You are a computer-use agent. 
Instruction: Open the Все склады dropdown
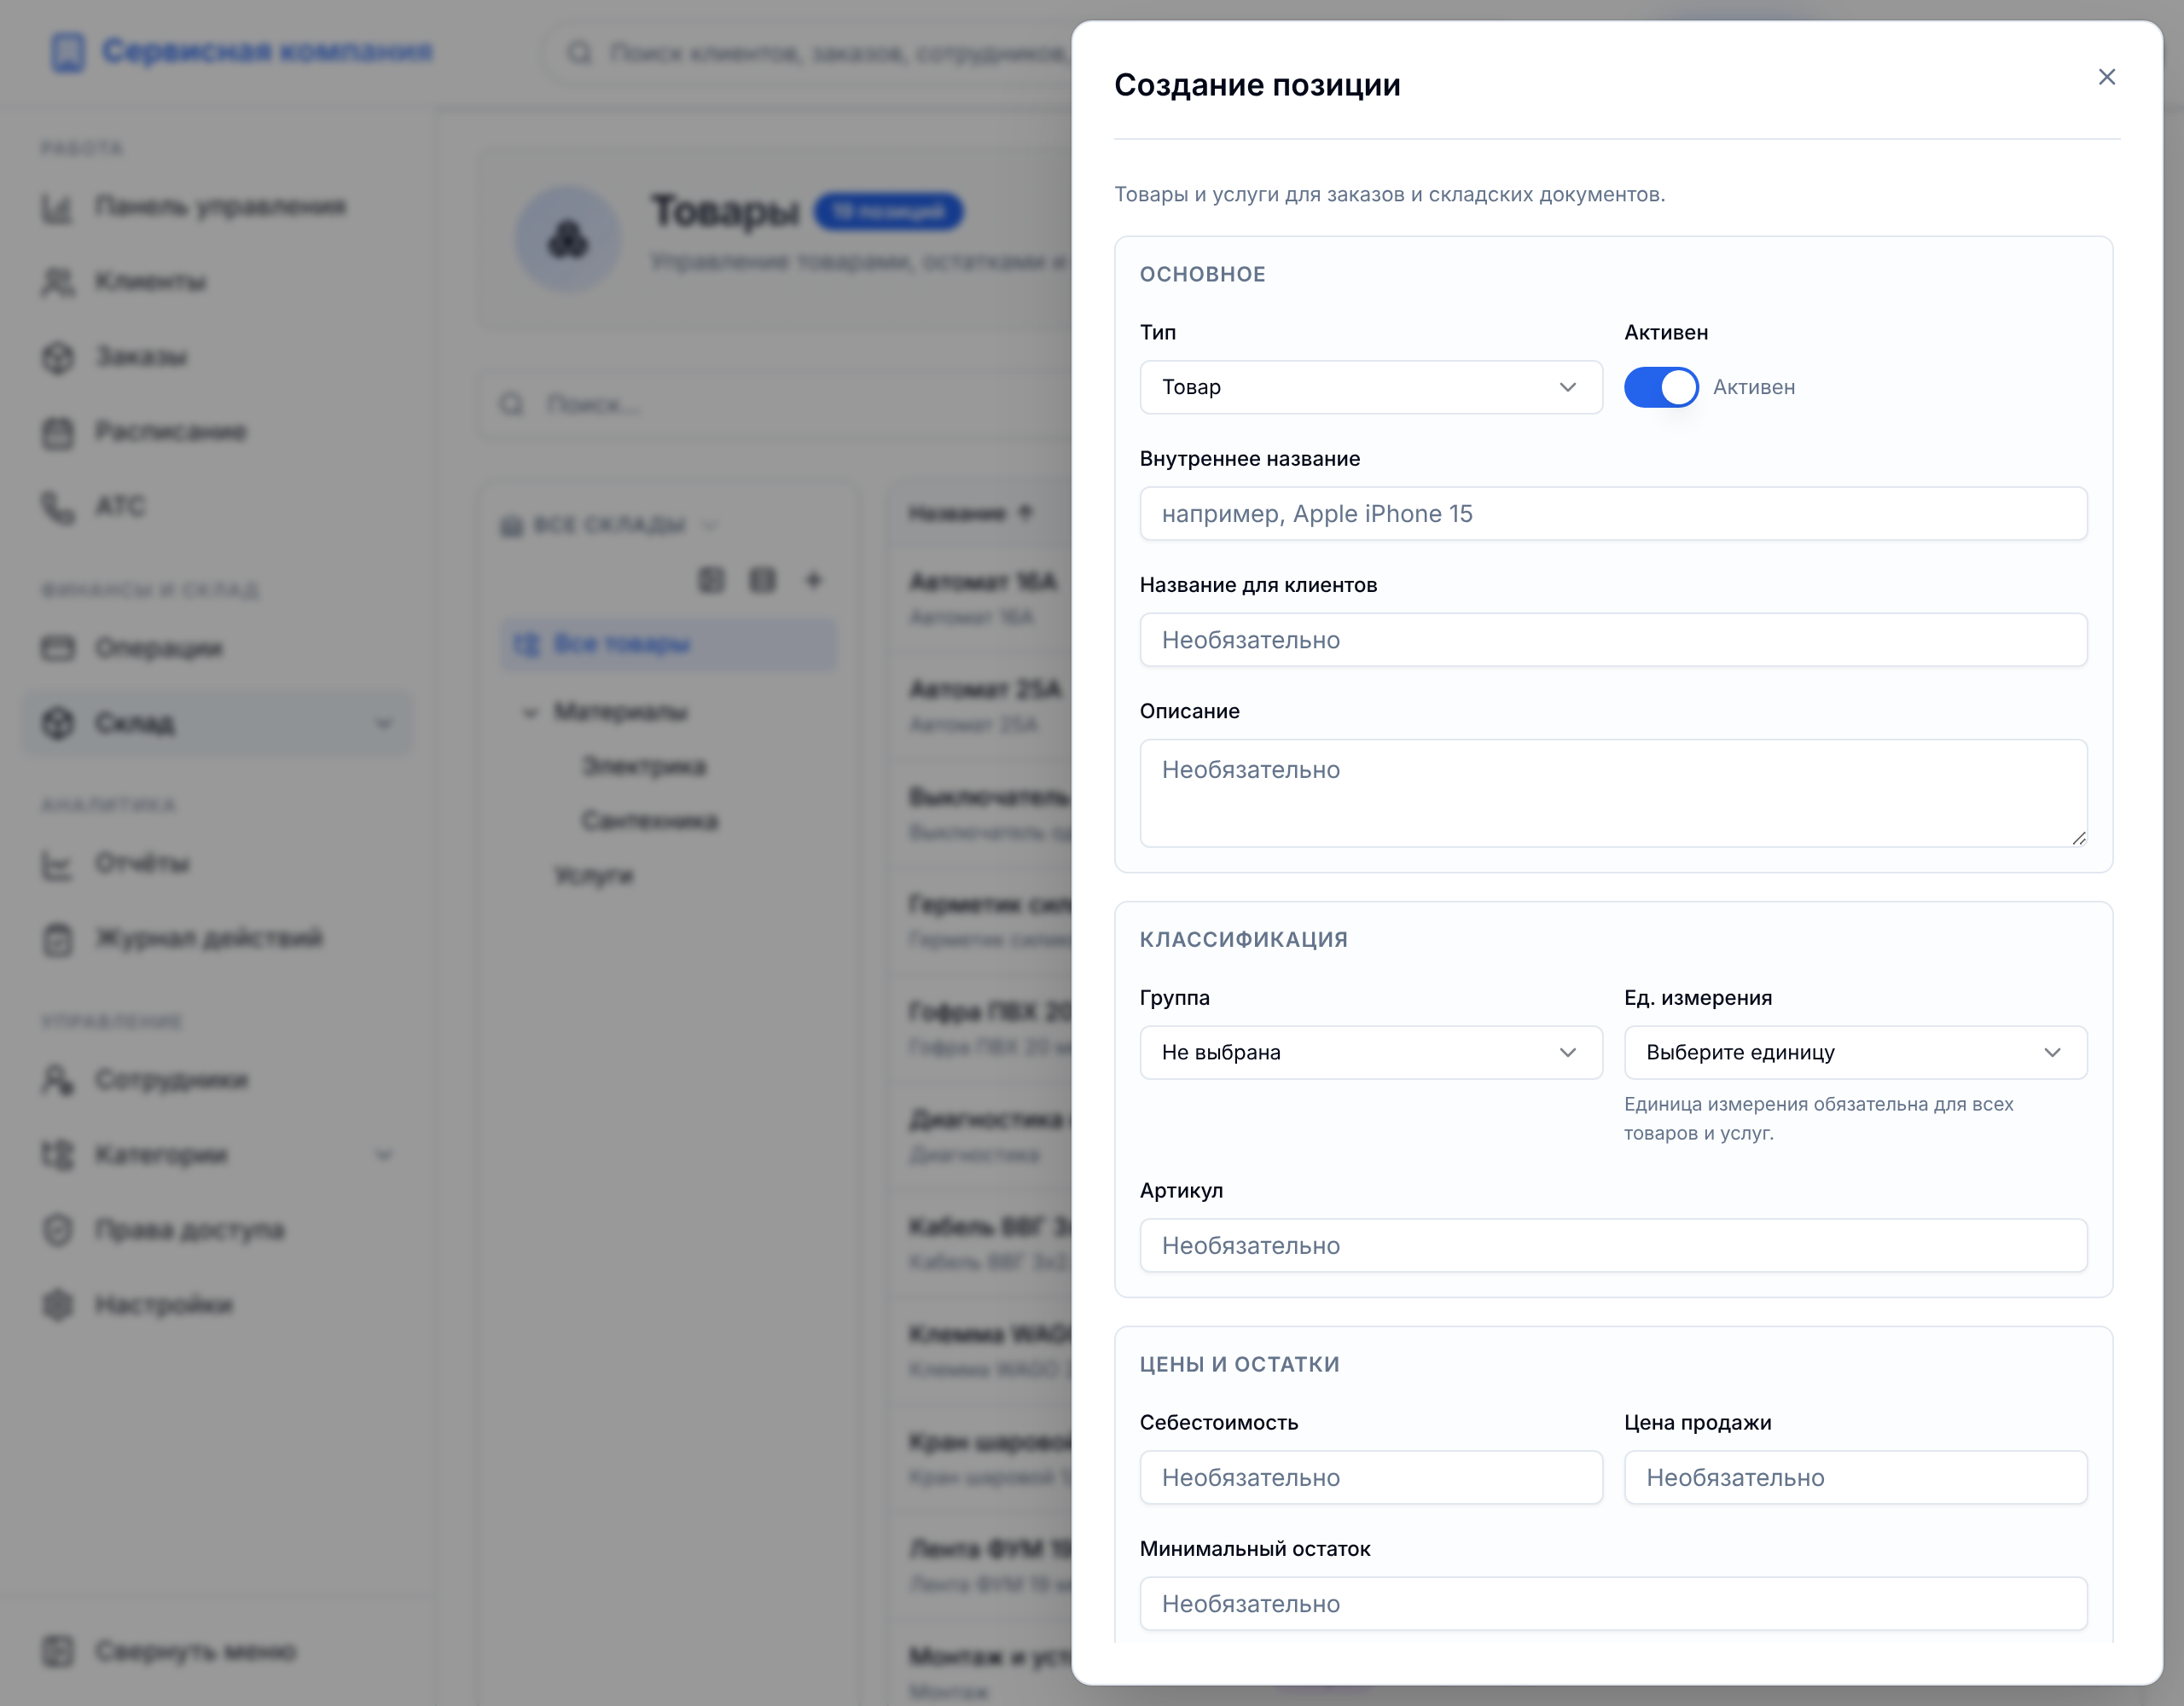pyautogui.click(x=609, y=525)
